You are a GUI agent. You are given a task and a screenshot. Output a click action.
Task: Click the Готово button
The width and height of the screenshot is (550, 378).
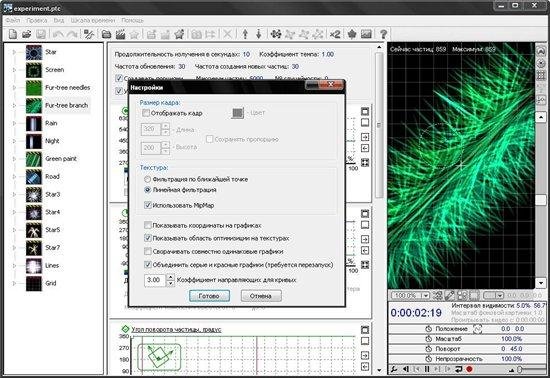[209, 296]
